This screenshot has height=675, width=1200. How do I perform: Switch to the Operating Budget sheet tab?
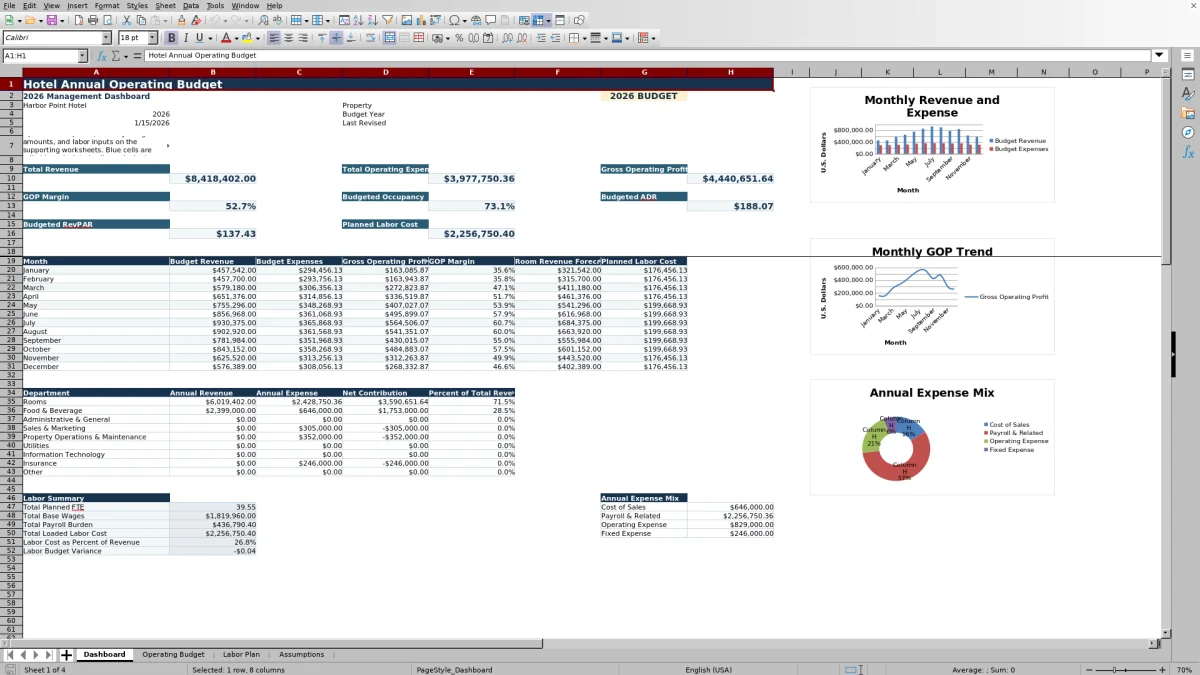173,655
